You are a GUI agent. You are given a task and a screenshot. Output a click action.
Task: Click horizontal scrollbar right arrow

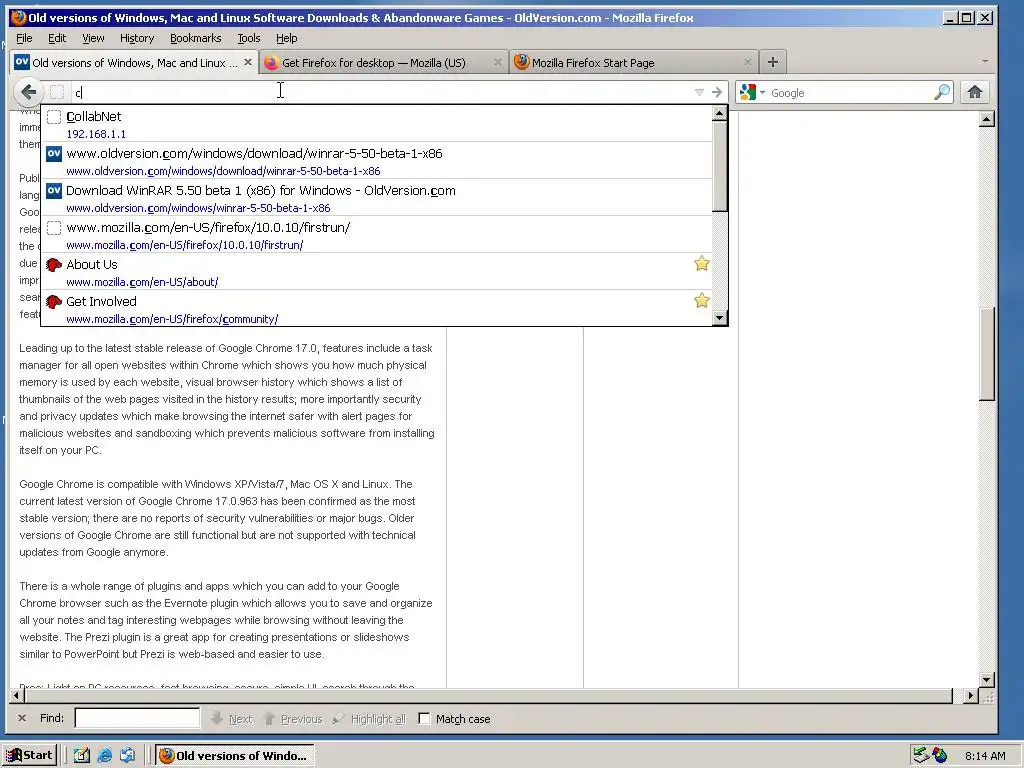coord(970,696)
